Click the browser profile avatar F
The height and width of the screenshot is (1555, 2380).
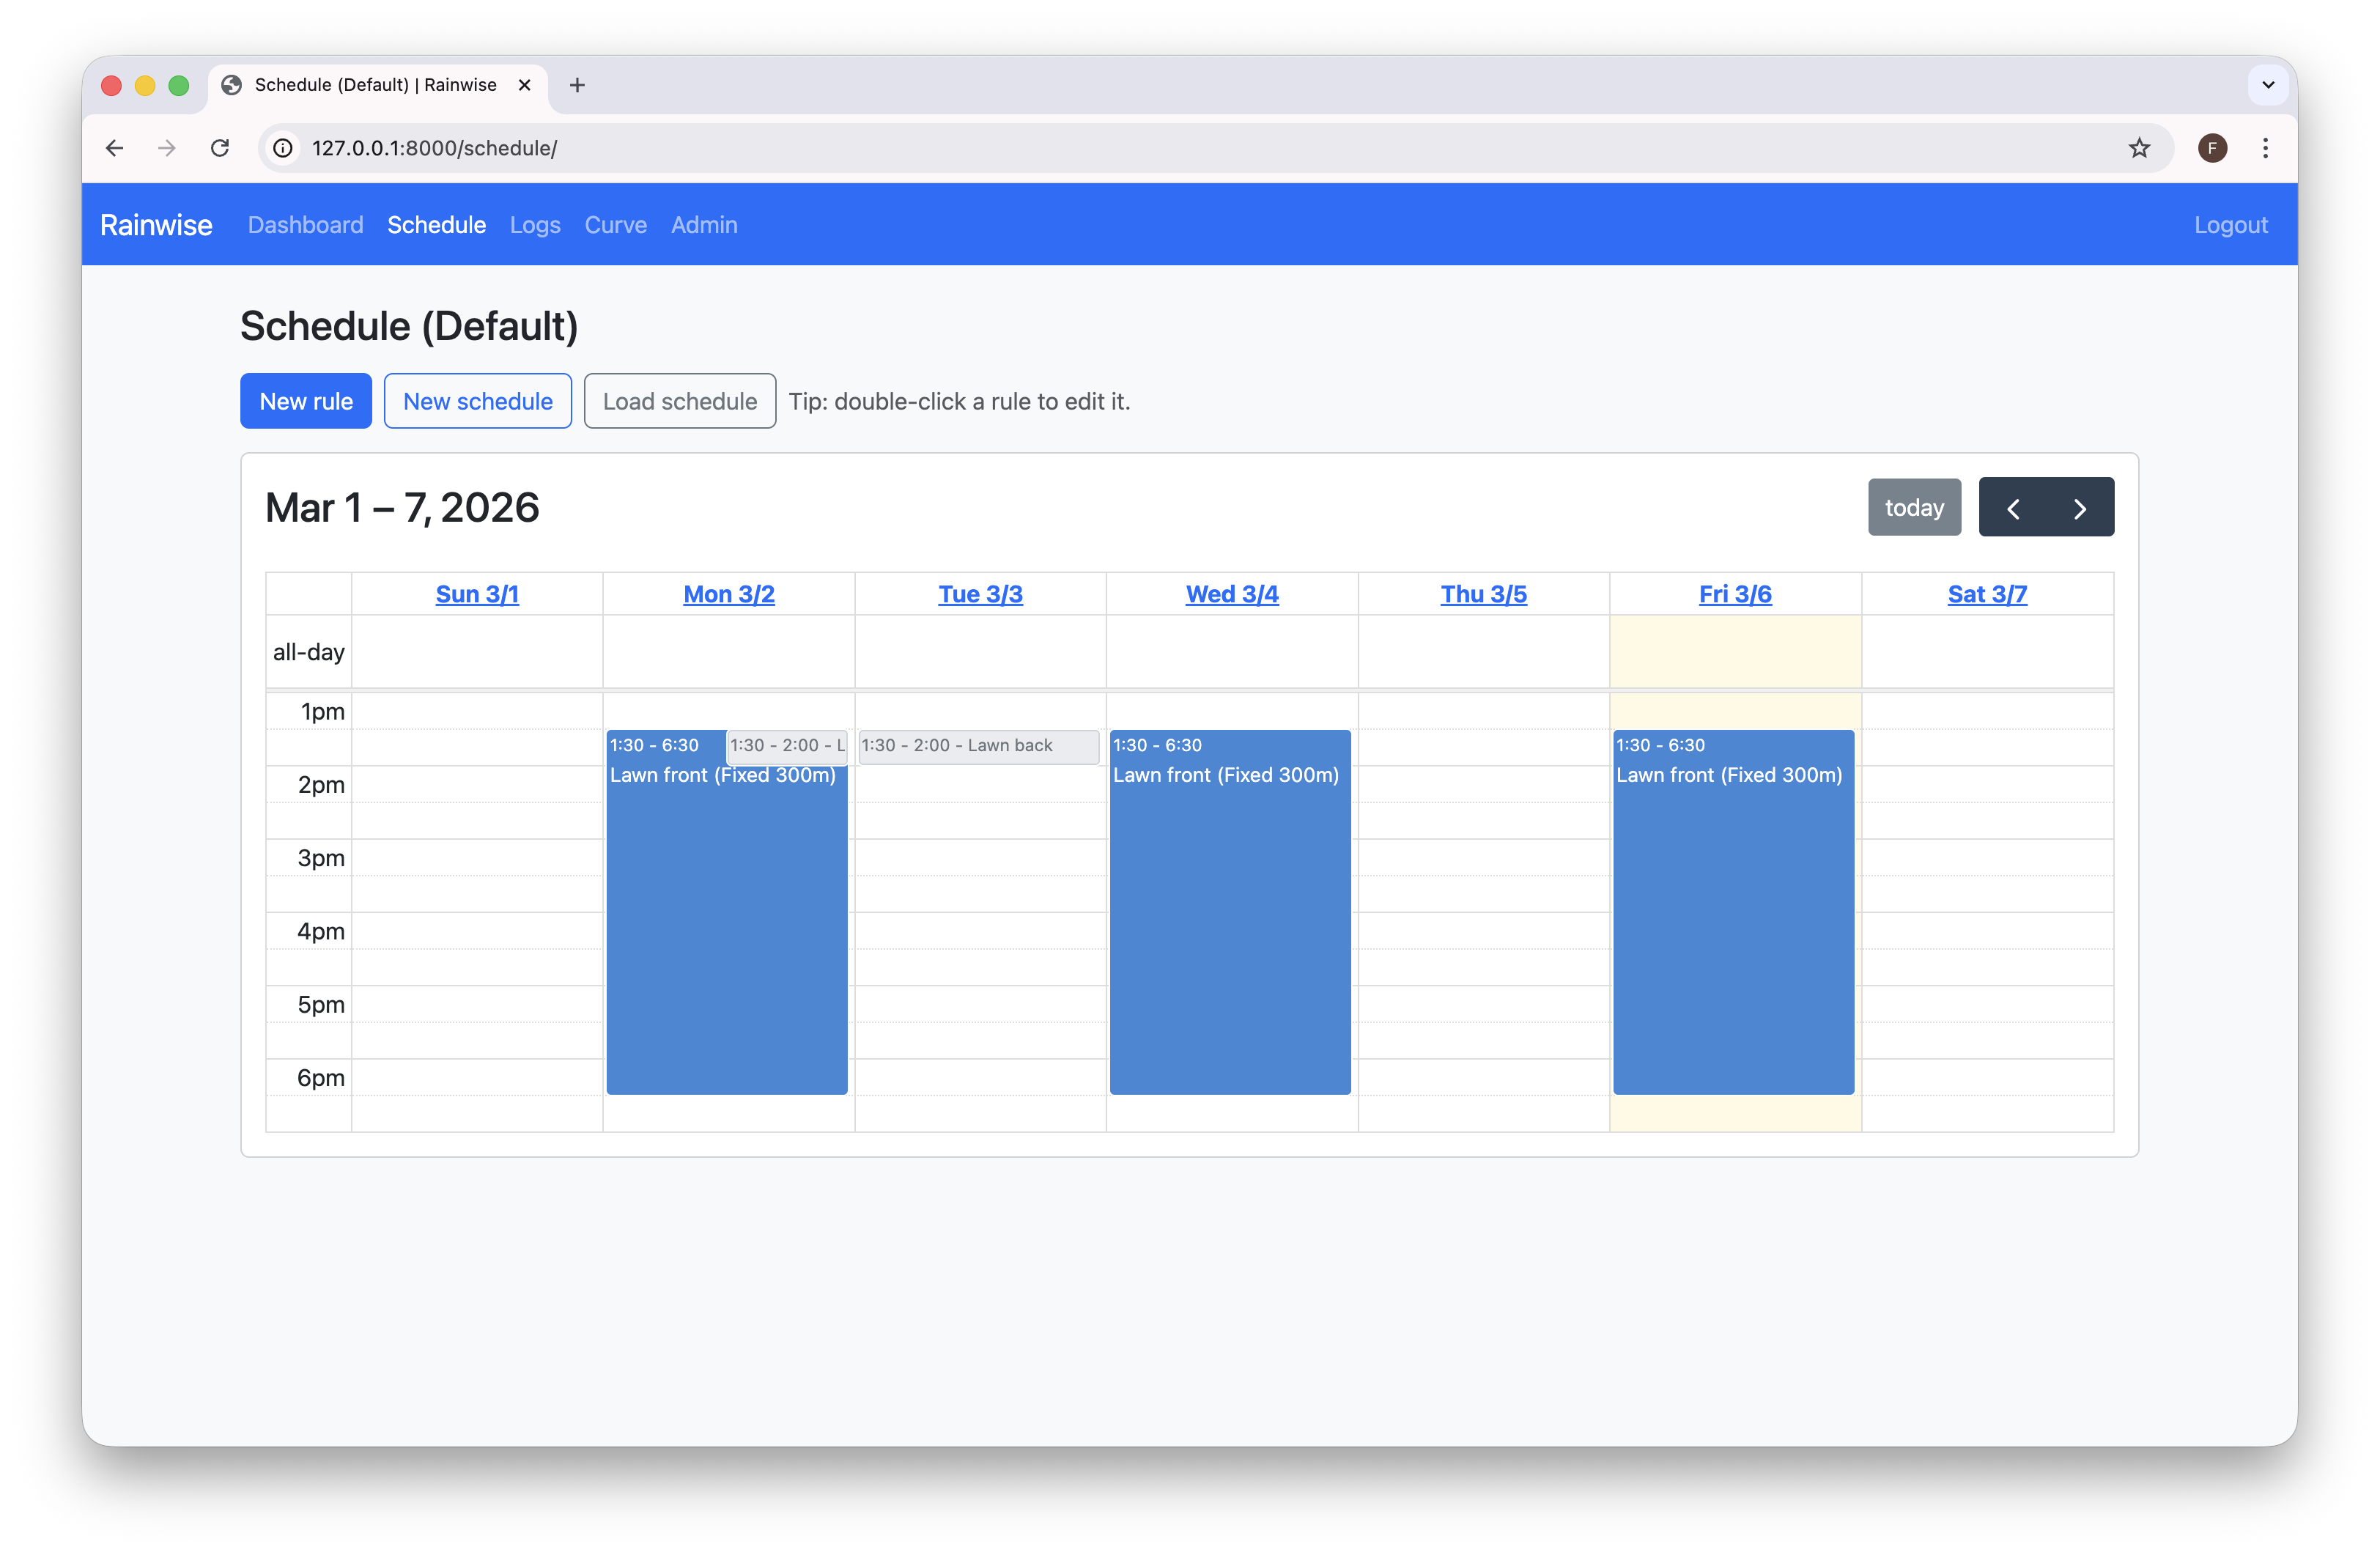[x=2212, y=147]
